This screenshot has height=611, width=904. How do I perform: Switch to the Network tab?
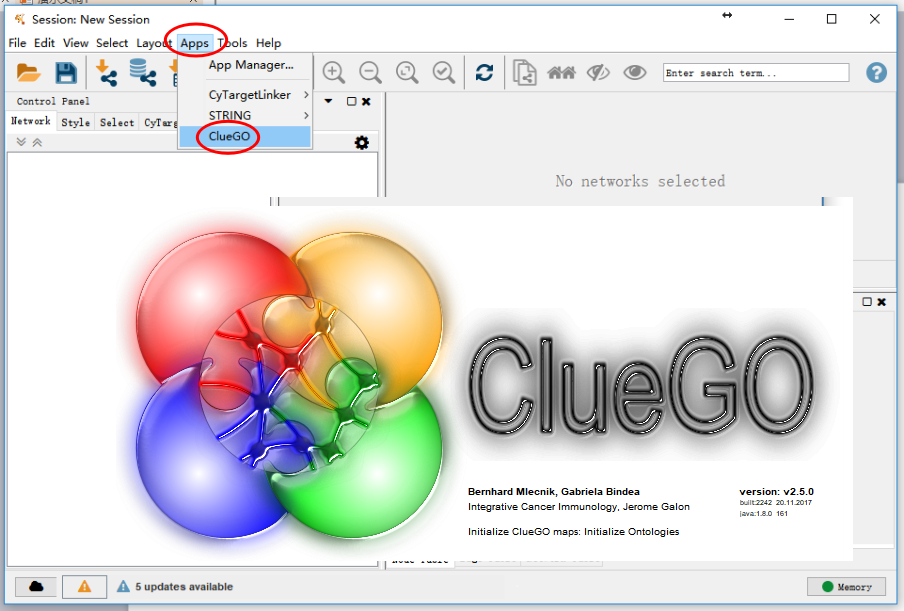pos(31,122)
